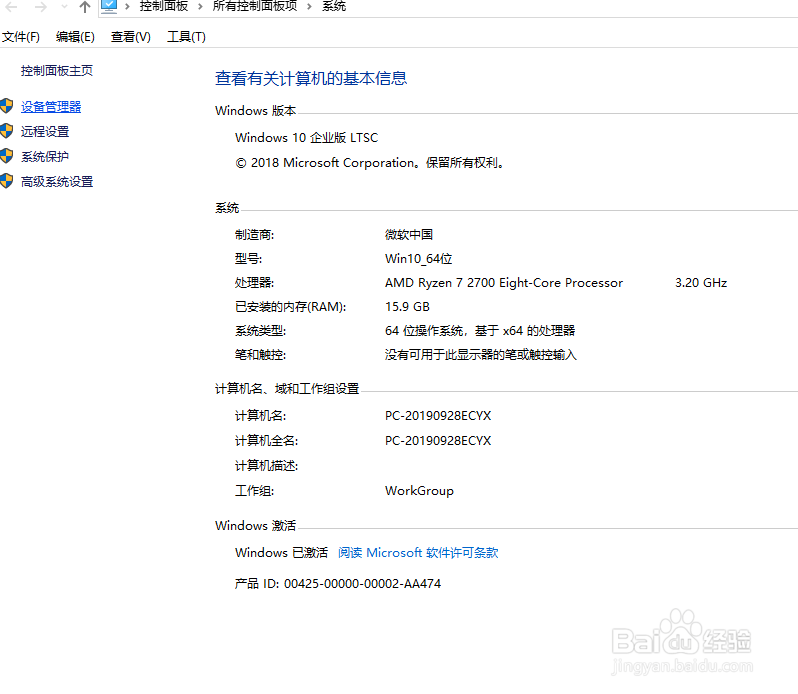Click manufacturer value 微软中国

[x=409, y=235]
